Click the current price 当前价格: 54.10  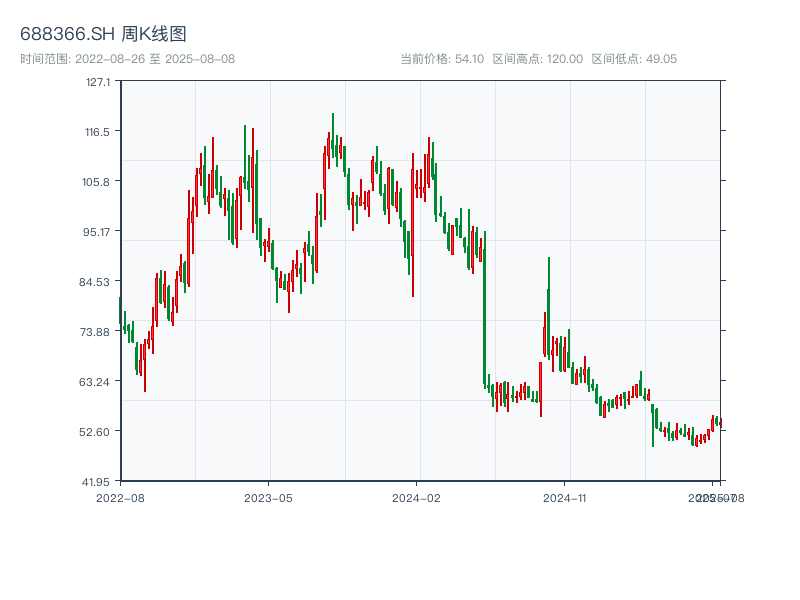[x=442, y=59]
